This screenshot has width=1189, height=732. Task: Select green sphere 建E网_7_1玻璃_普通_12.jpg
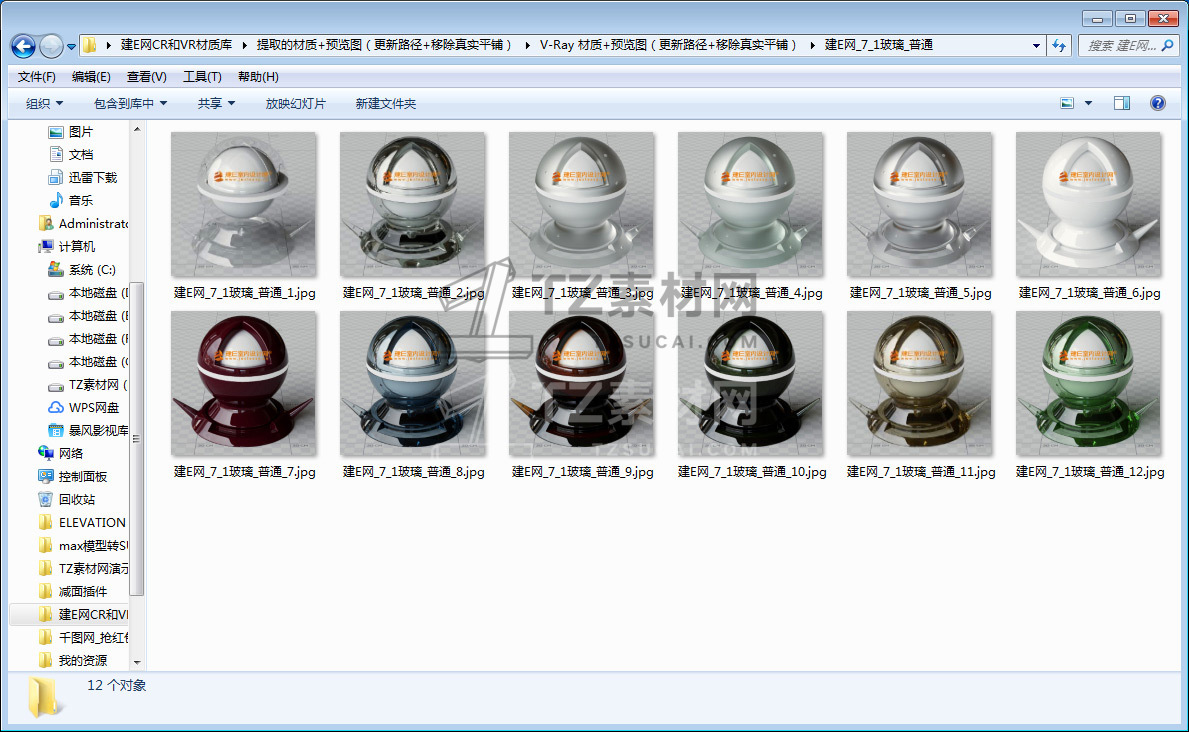click(x=1089, y=384)
